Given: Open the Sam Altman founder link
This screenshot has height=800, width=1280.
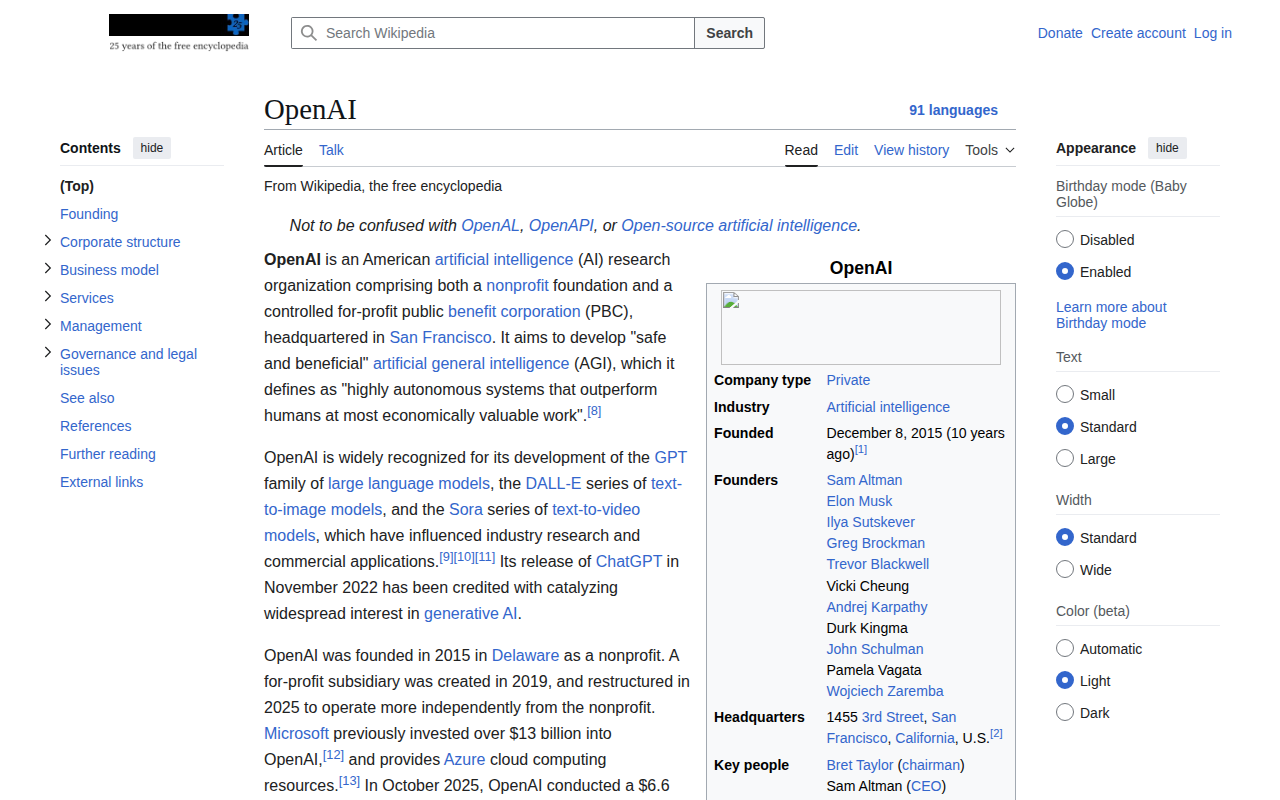Looking at the screenshot, I should (x=864, y=480).
